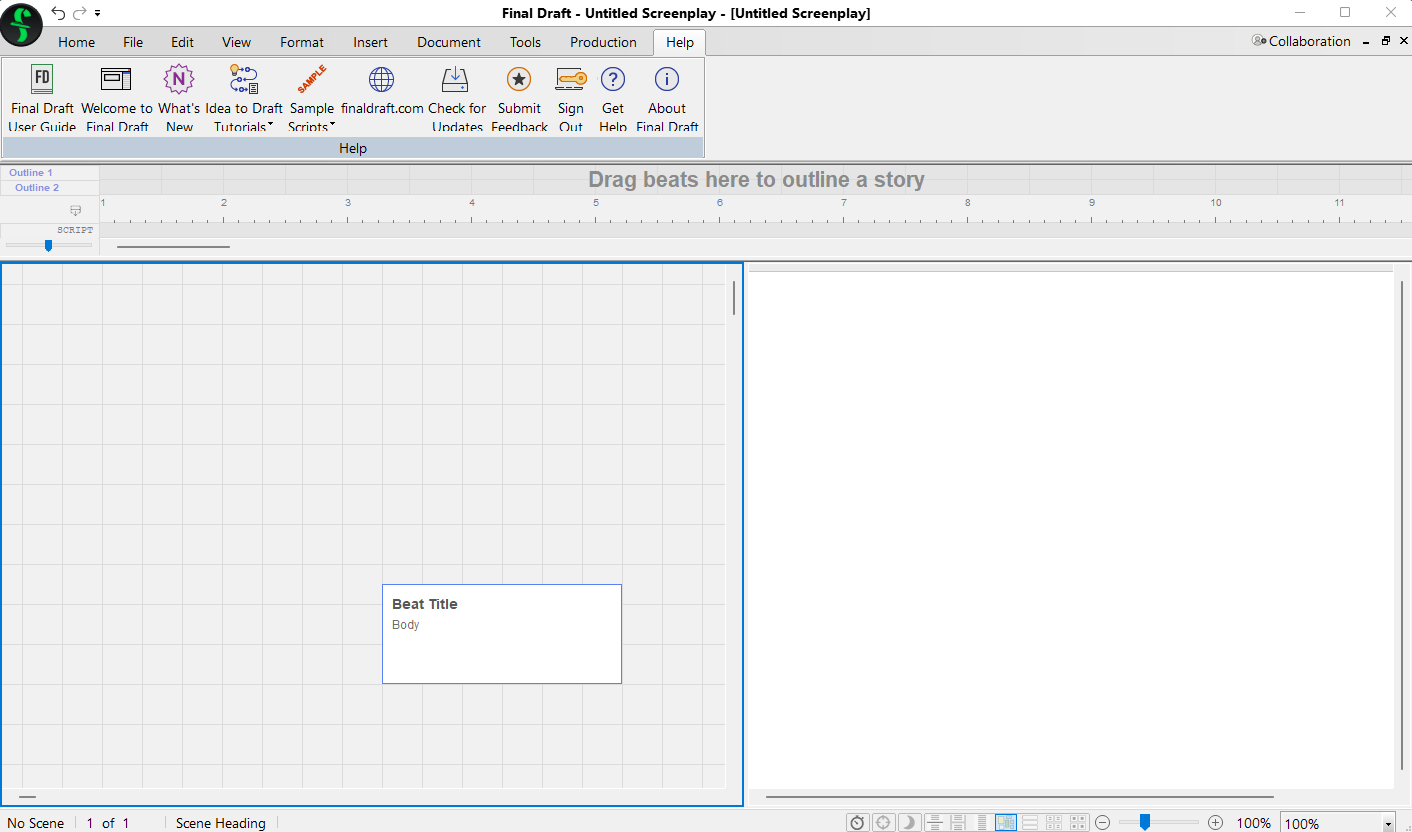Toggle night mode moon icon
The width and height of the screenshot is (1412, 832).
[x=909, y=822]
